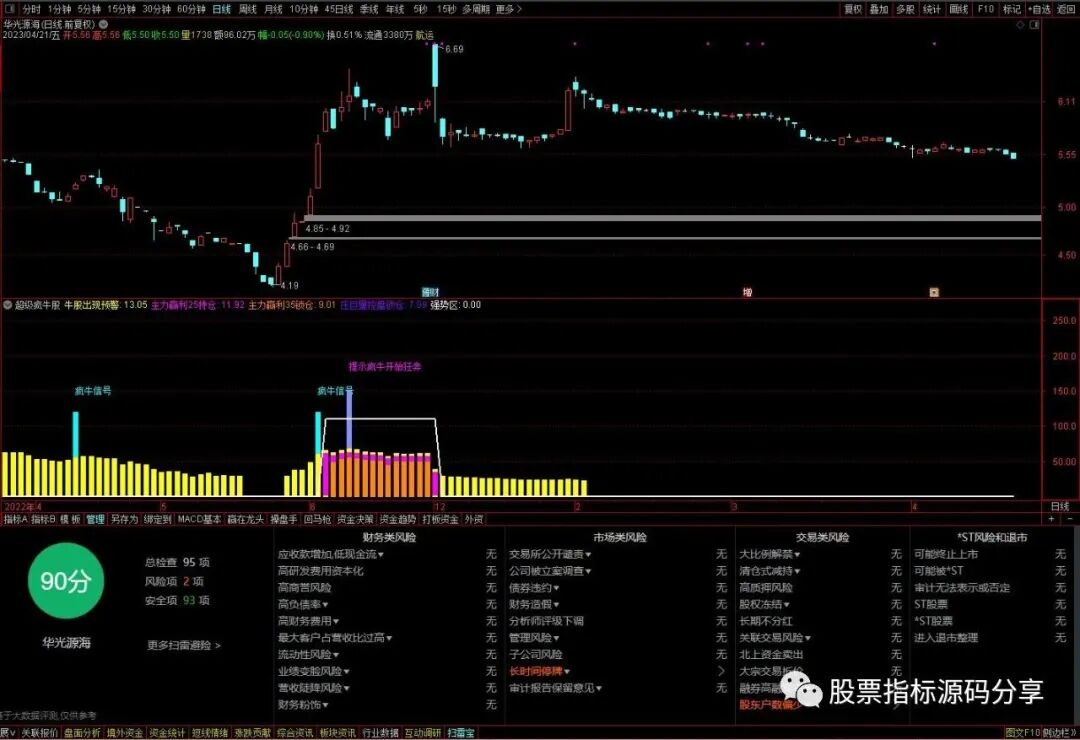The image size is (1080, 740).
Task: Click highlighted 管理 tab
Action: pos(95,520)
